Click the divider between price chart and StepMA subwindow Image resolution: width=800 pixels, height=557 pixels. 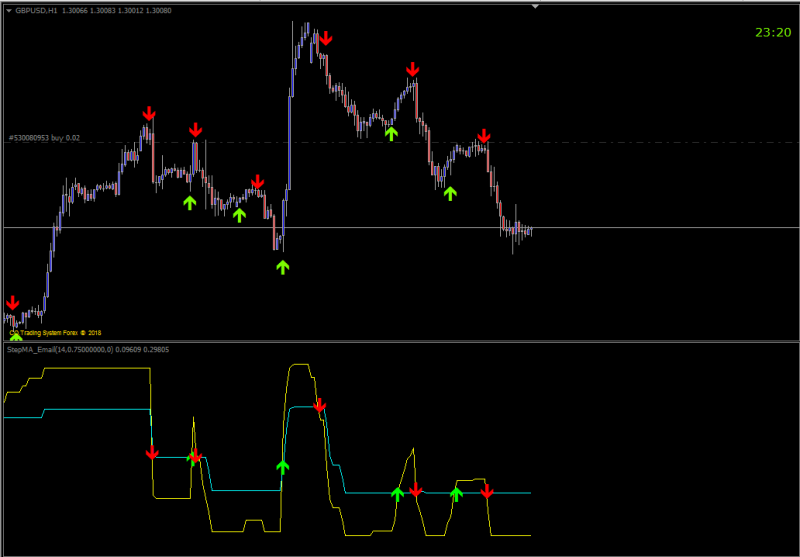pyautogui.click(x=400, y=341)
